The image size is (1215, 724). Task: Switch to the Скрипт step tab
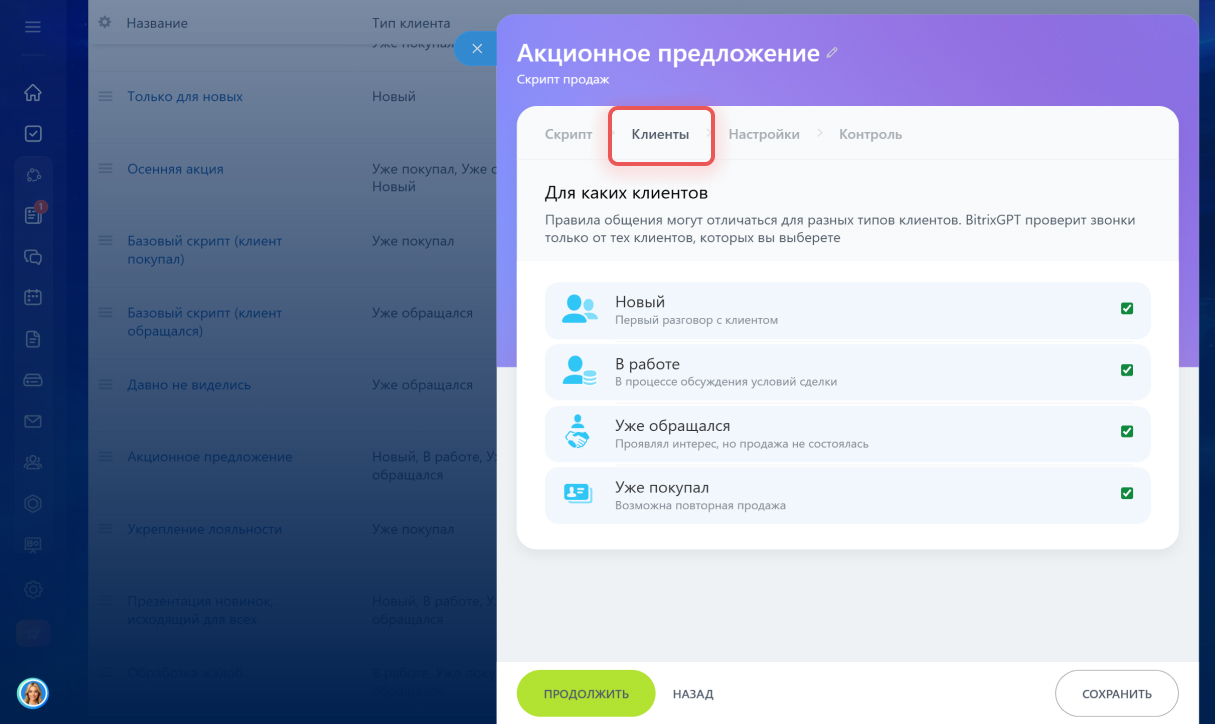[x=568, y=134]
